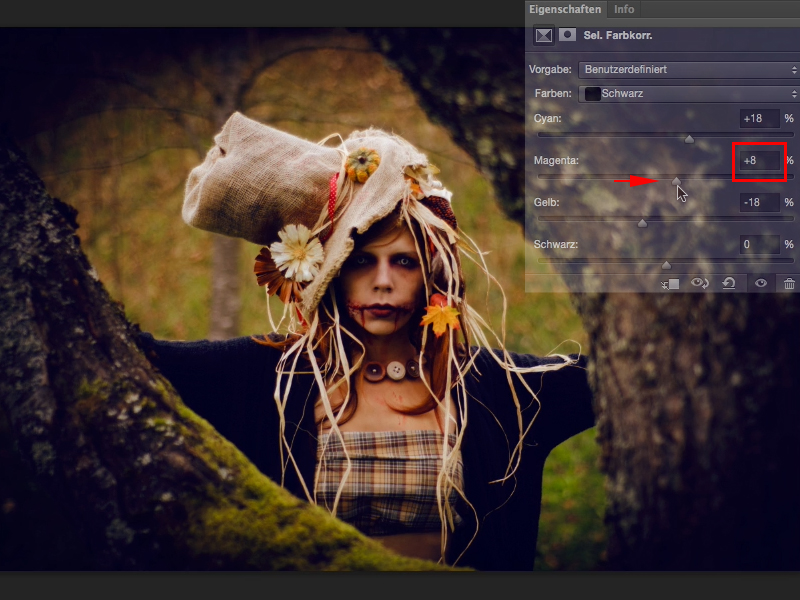Click the reset adjustment defaults icon
800x600 pixels.
(x=729, y=283)
